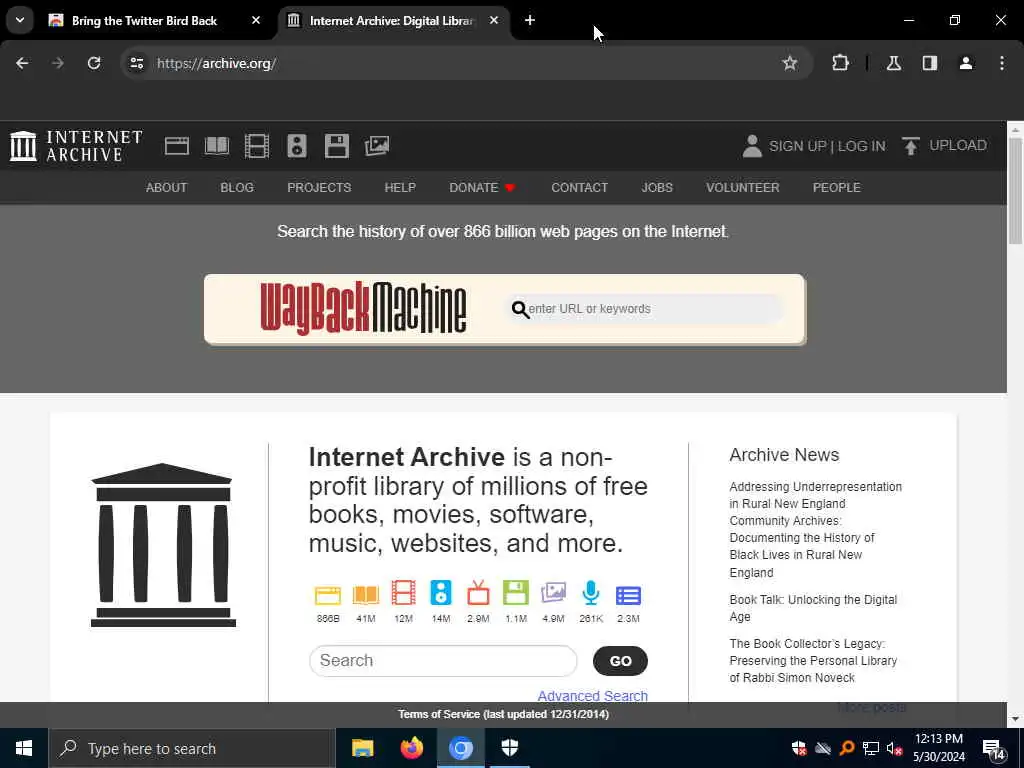The width and height of the screenshot is (1024, 768).
Task: Open the DONATE menu item
Action: [x=482, y=187]
